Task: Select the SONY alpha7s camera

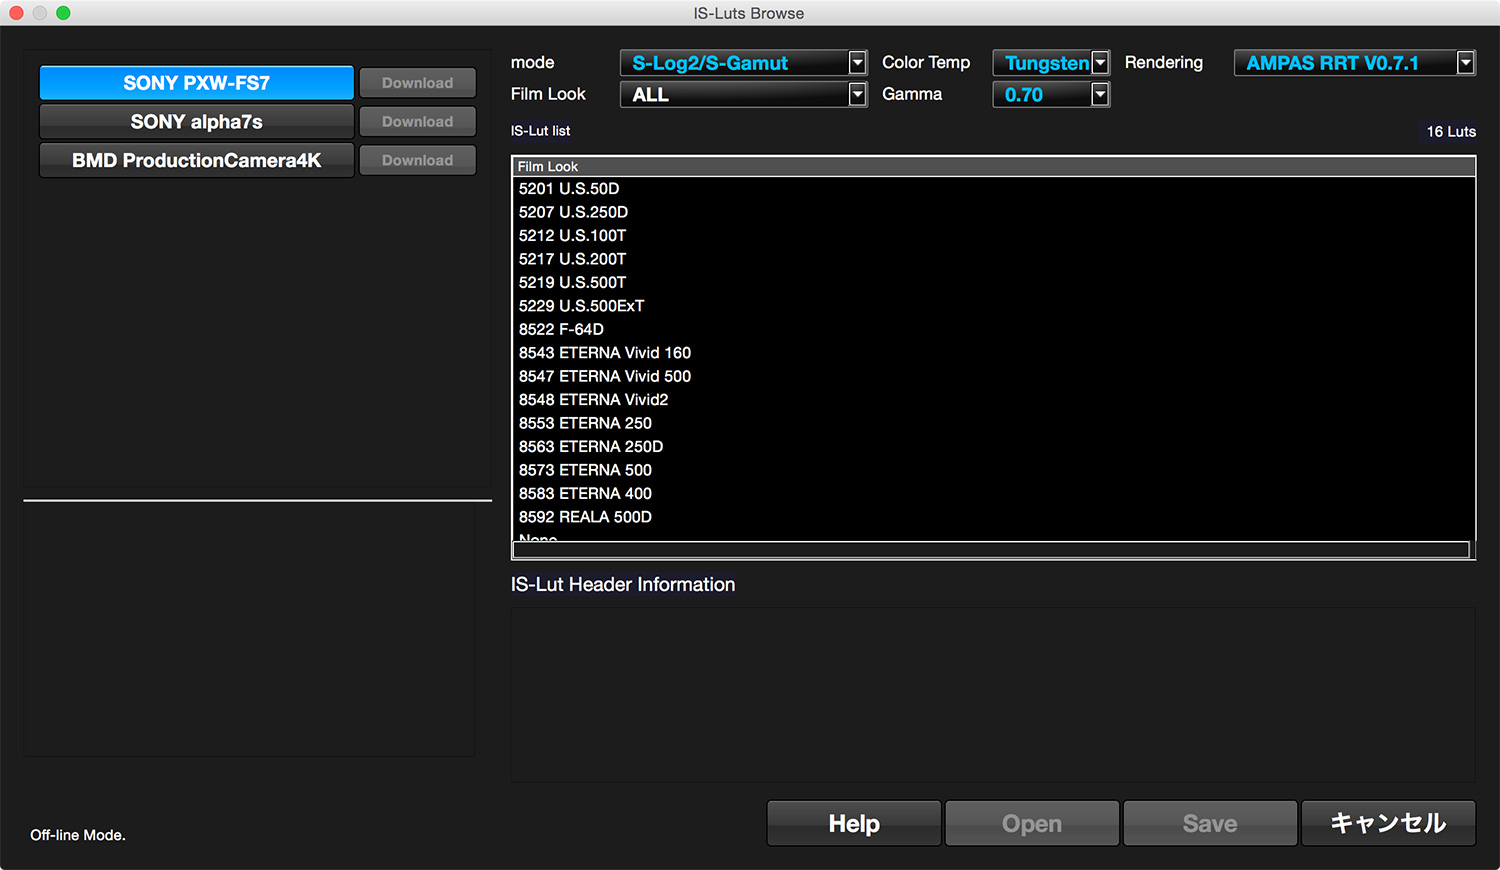Action: click(x=196, y=122)
